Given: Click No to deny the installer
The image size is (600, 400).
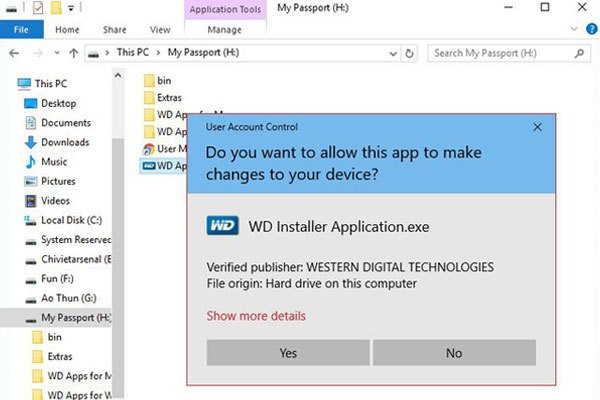Looking at the screenshot, I should point(454,352).
